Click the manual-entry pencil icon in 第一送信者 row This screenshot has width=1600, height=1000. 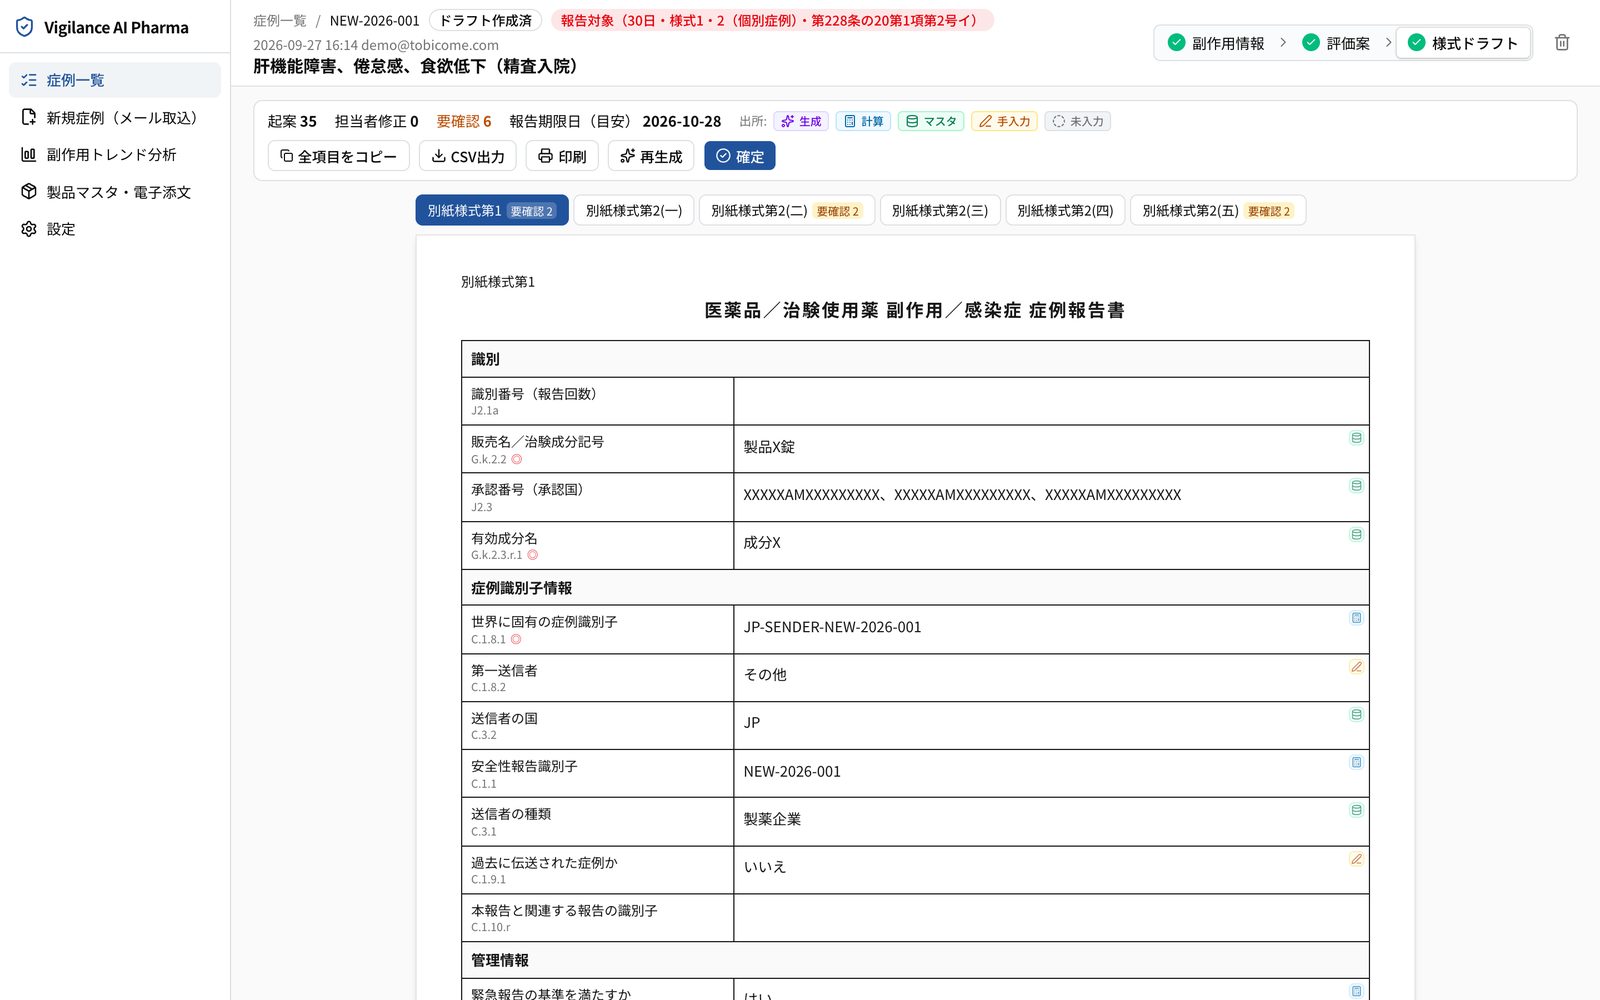(1356, 667)
